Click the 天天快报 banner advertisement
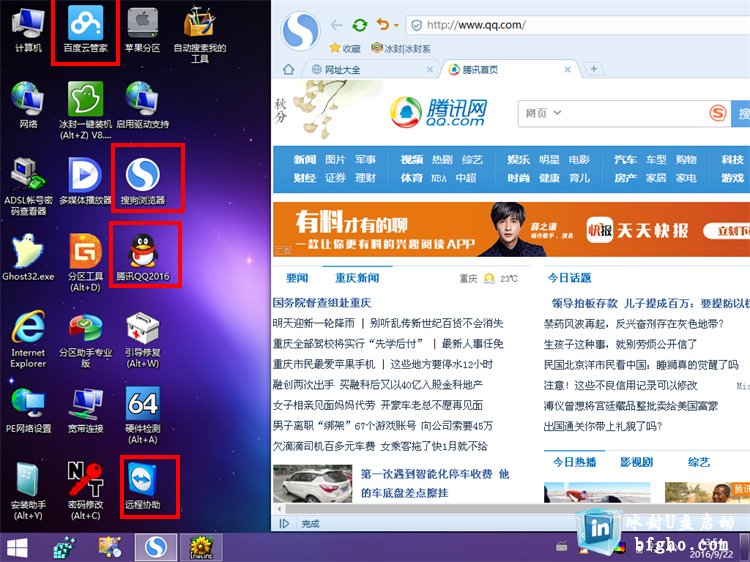Screen dimensions: 750x562 tap(511, 230)
